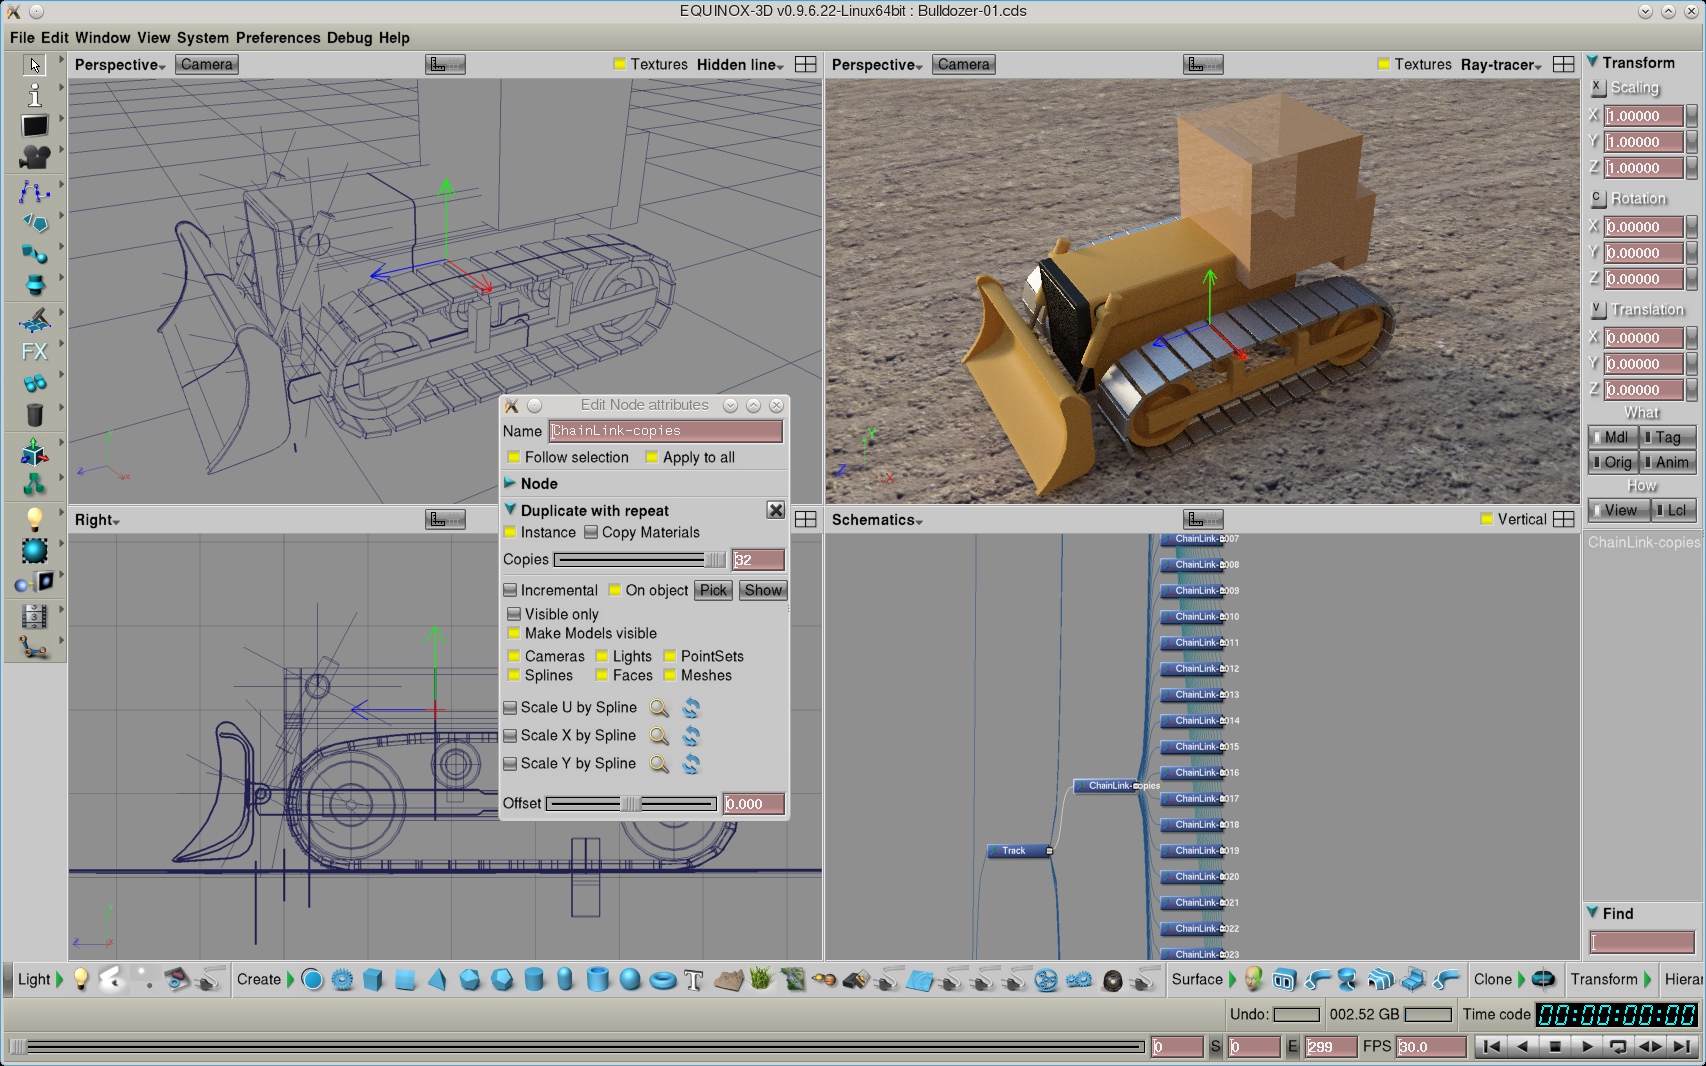Open the Hidden line render mode dropdown
1706x1066 pixels.
[740, 65]
